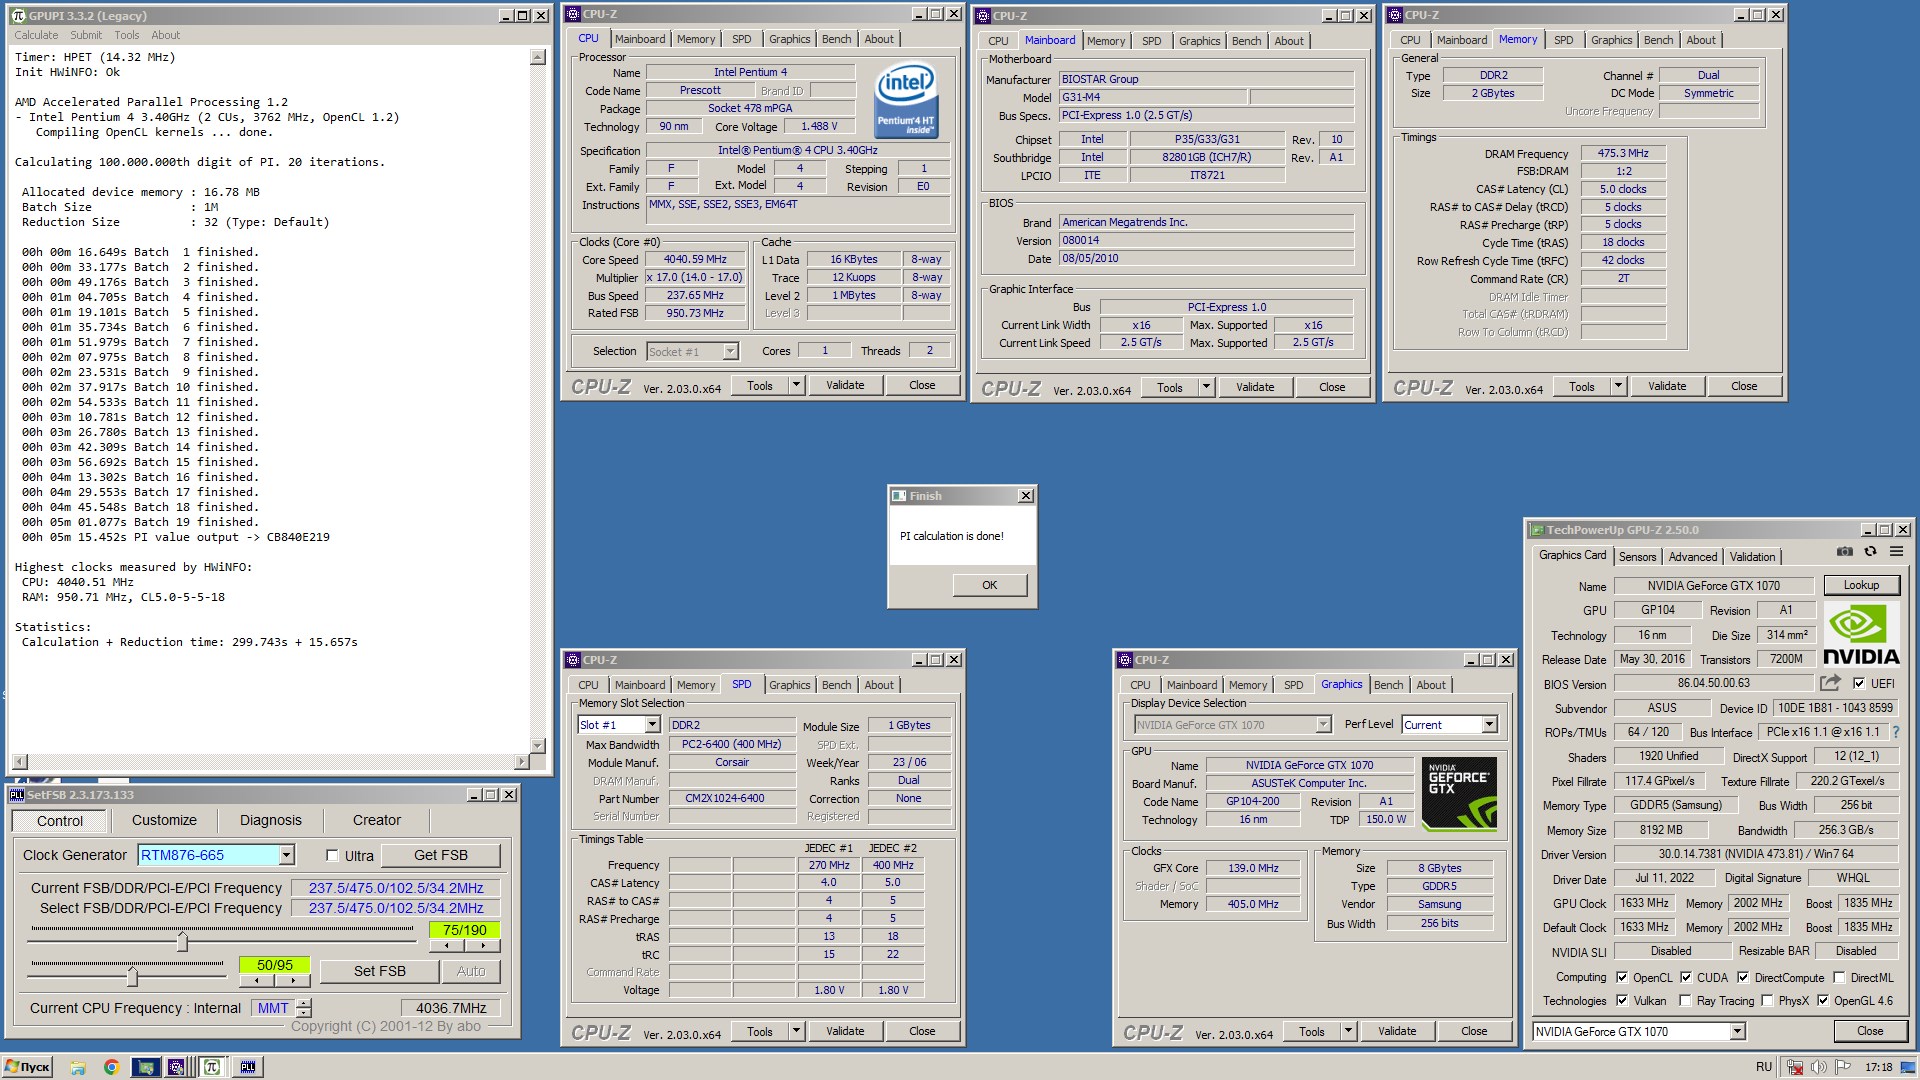1920x1080 pixels.
Task: Open Display Device Selection dropdown
Action: [x=1323, y=725]
